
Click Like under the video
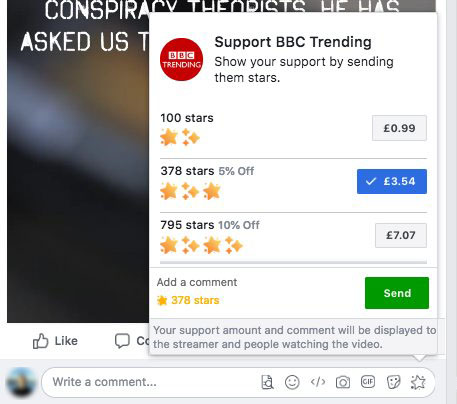(x=55, y=341)
